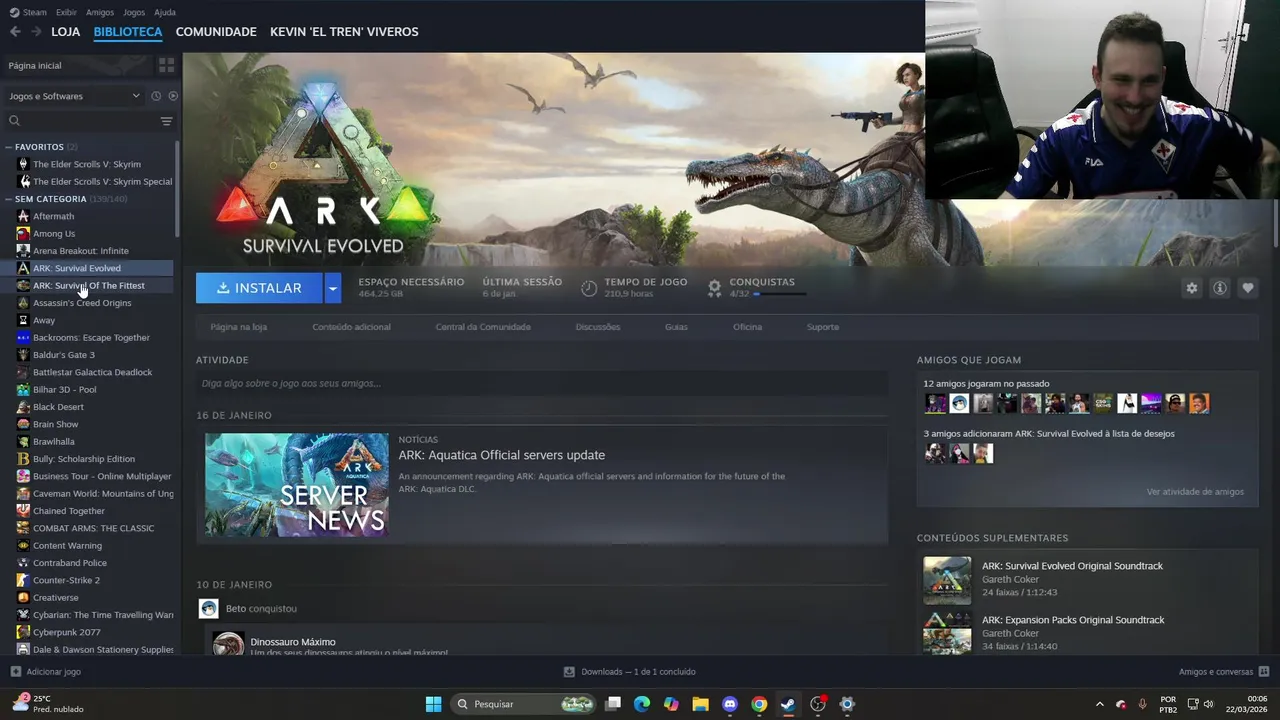Open Conteúdo adicional tab
Image resolution: width=1280 pixels, height=720 pixels.
351,327
